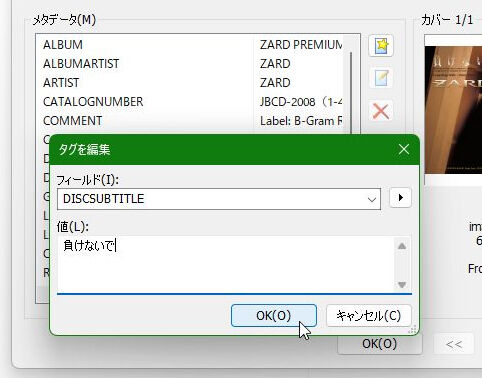The height and width of the screenshot is (378, 482).
Task: Click the edit tag pencil icon
Action: click(381, 78)
